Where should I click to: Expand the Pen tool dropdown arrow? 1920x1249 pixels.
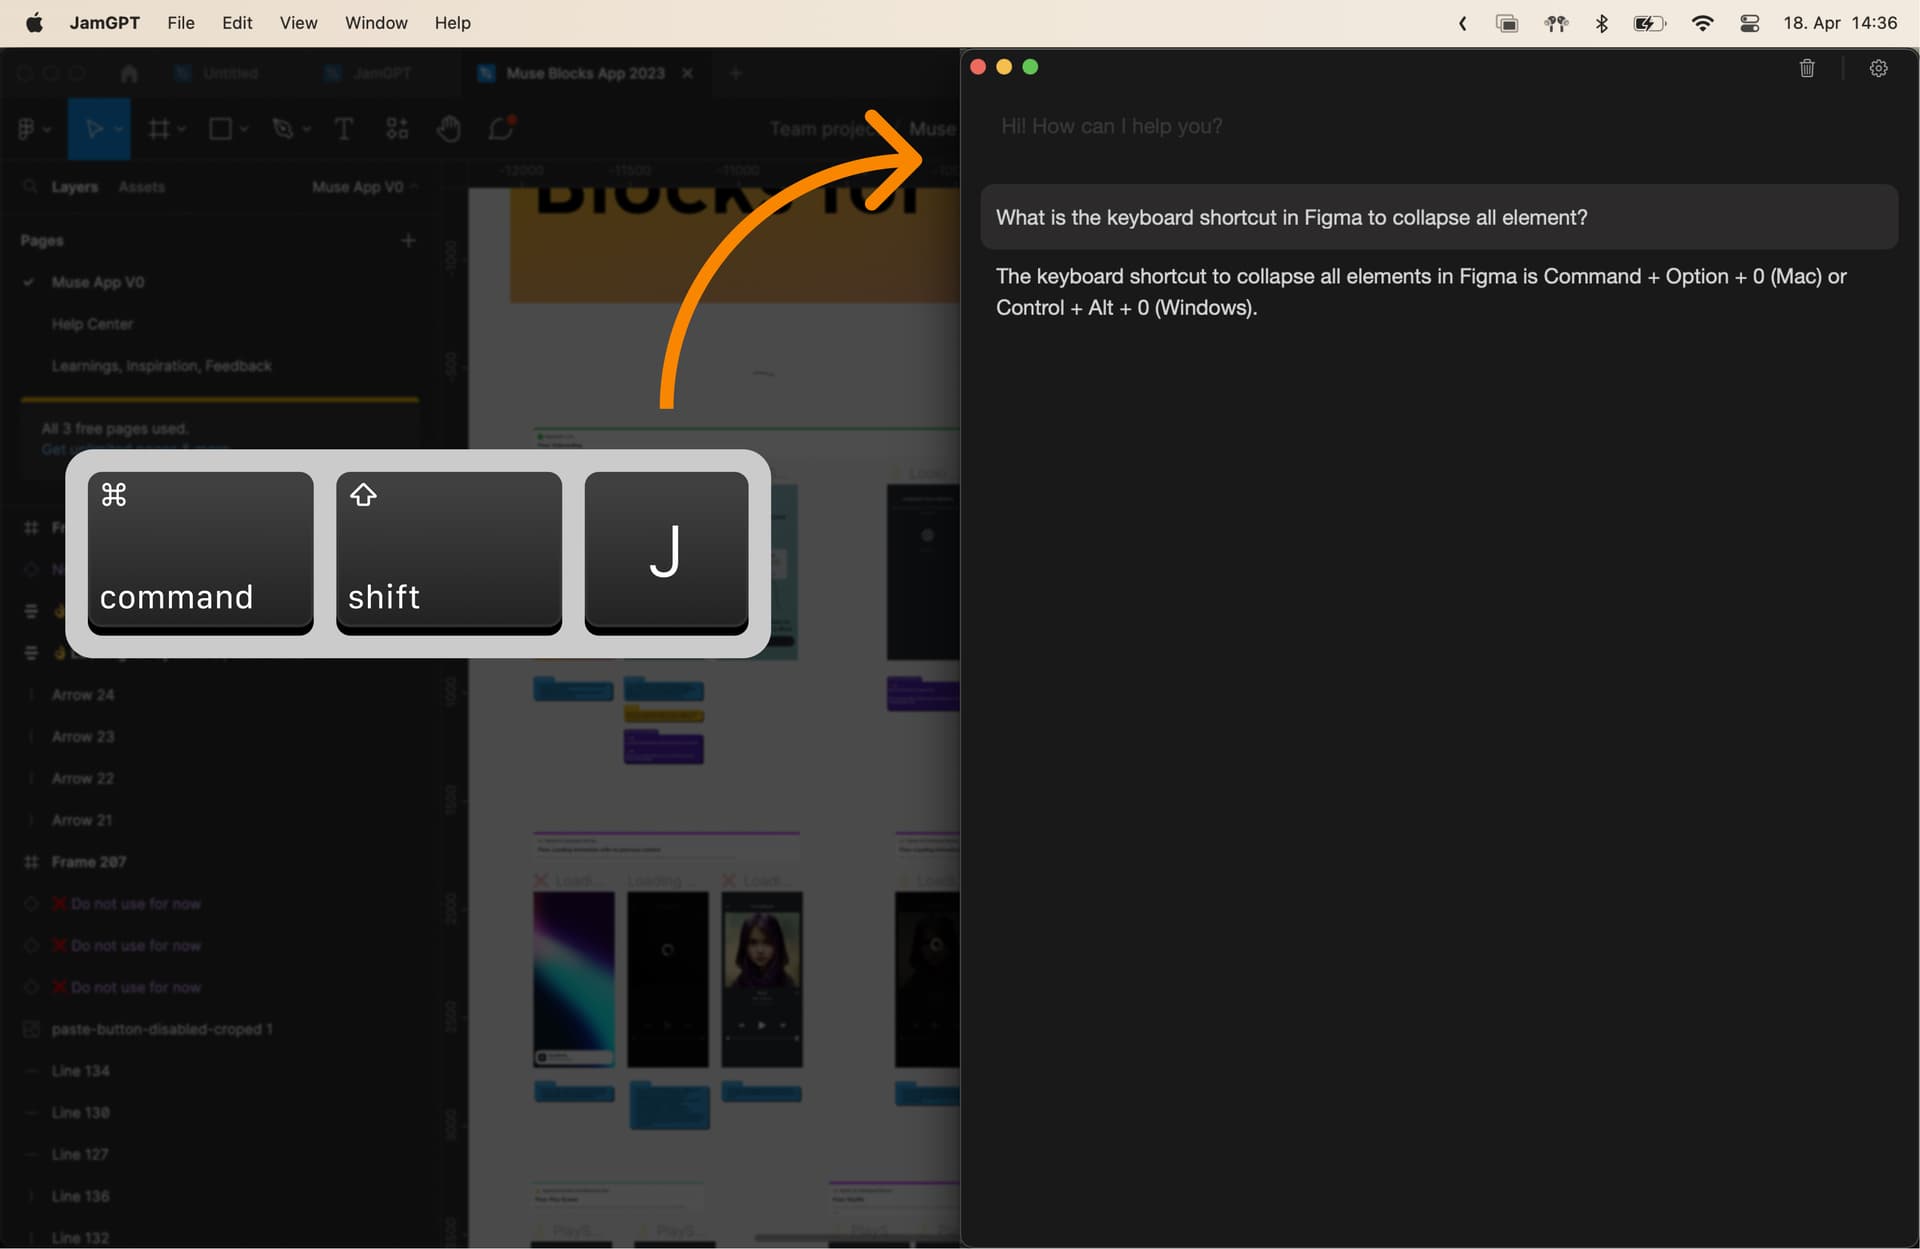point(307,129)
